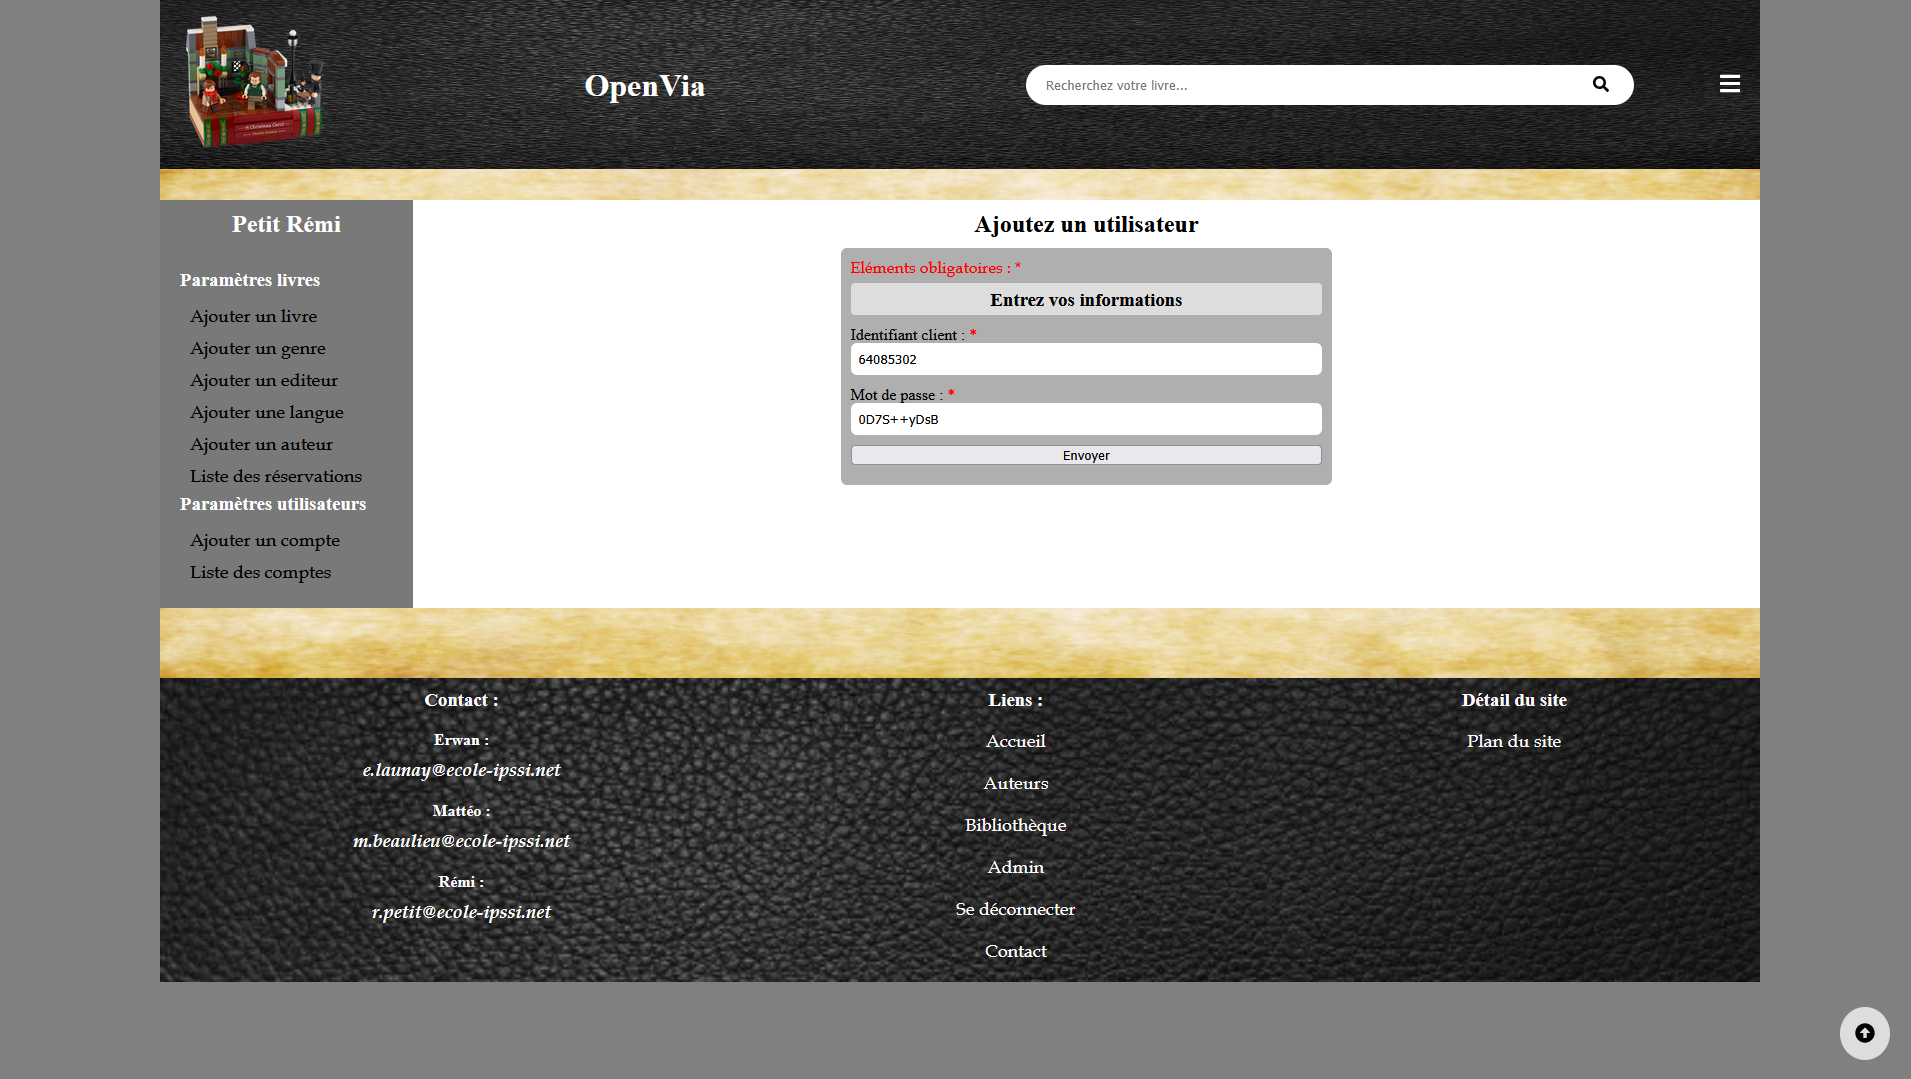Viewport: 1911px width, 1079px height.
Task: Go to Ajouter un editeur
Action: (x=263, y=380)
